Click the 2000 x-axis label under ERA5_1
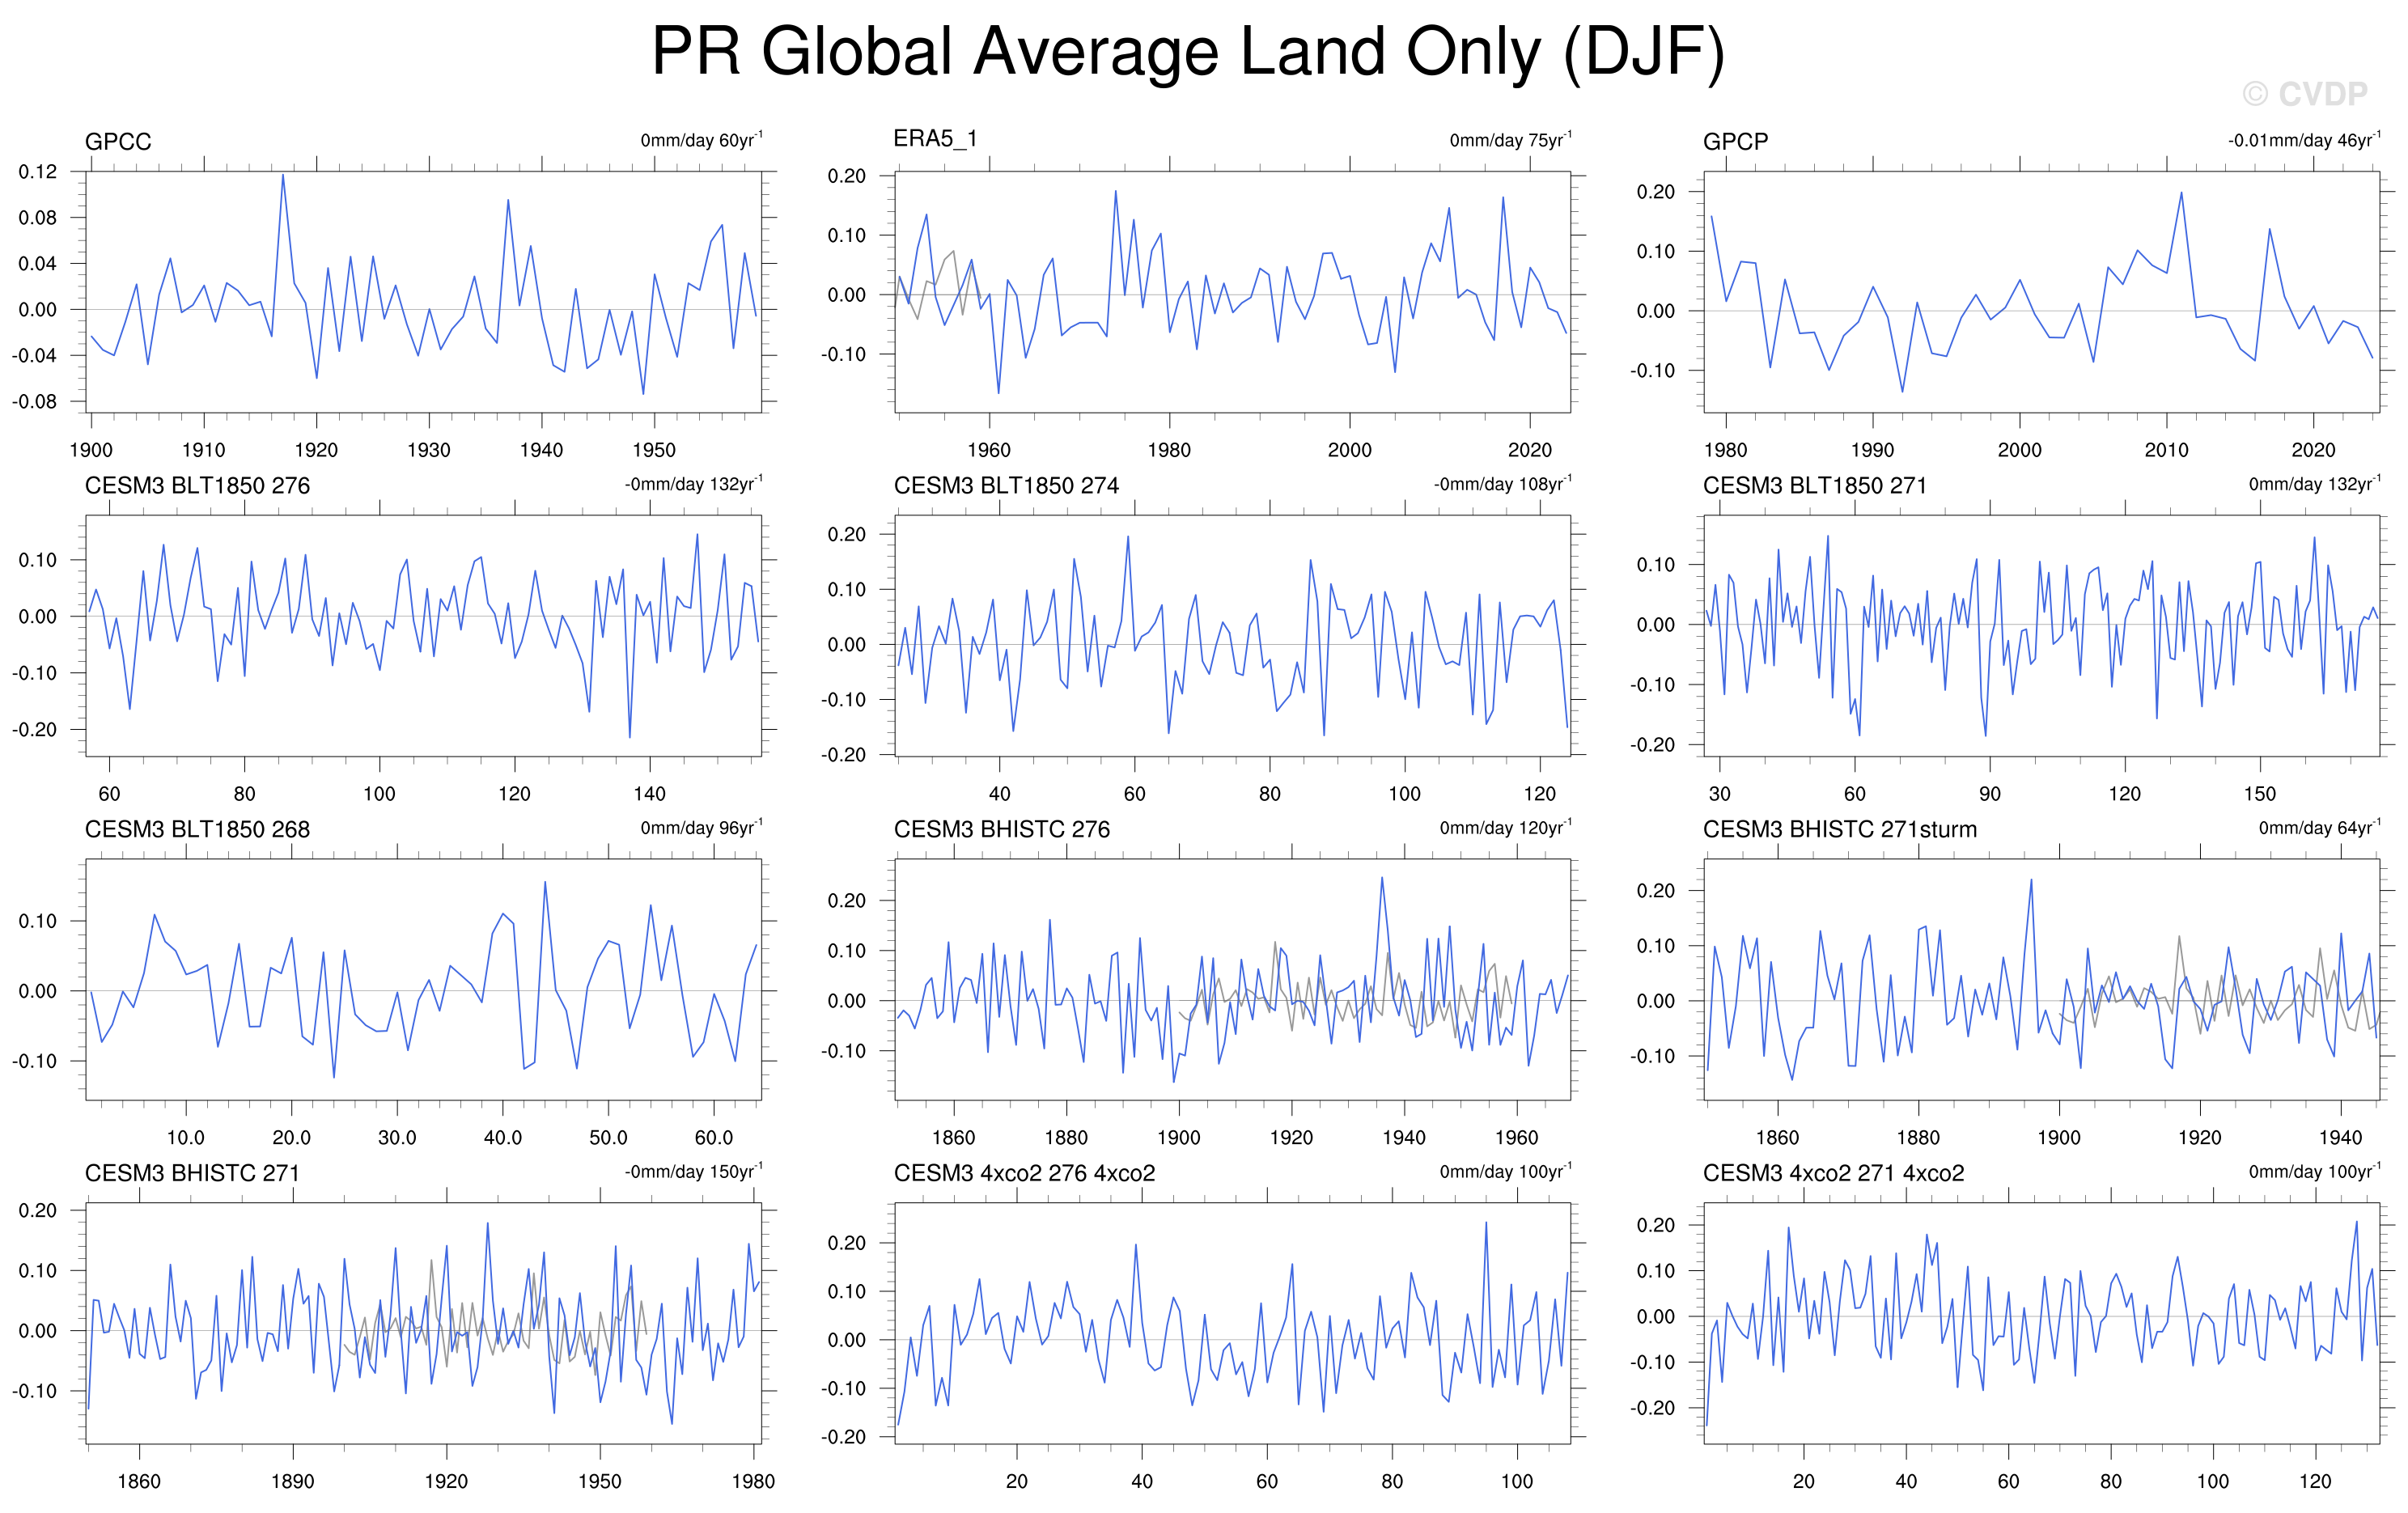The width and height of the screenshot is (2408, 1513). click(x=1349, y=450)
